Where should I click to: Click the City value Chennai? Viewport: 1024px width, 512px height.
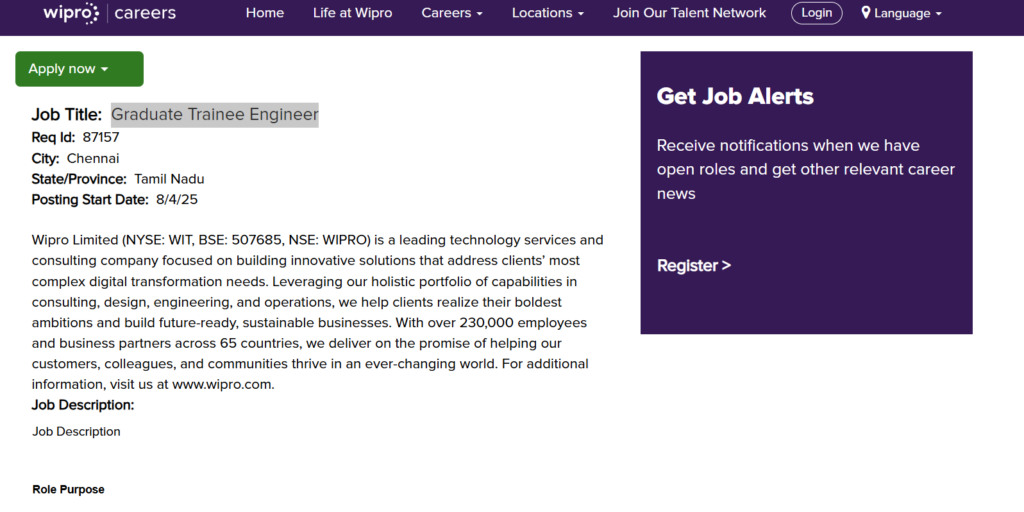tap(93, 158)
